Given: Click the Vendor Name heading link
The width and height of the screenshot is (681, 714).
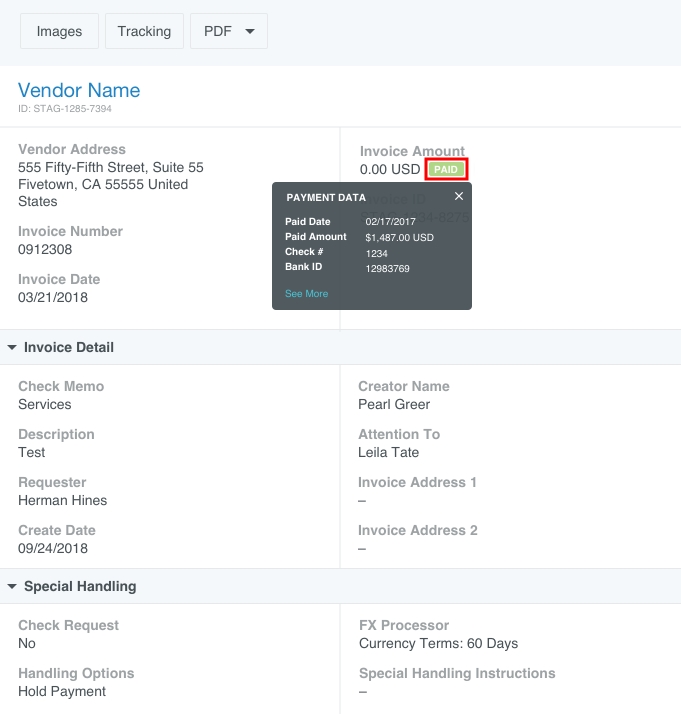Looking at the screenshot, I should coord(79,90).
